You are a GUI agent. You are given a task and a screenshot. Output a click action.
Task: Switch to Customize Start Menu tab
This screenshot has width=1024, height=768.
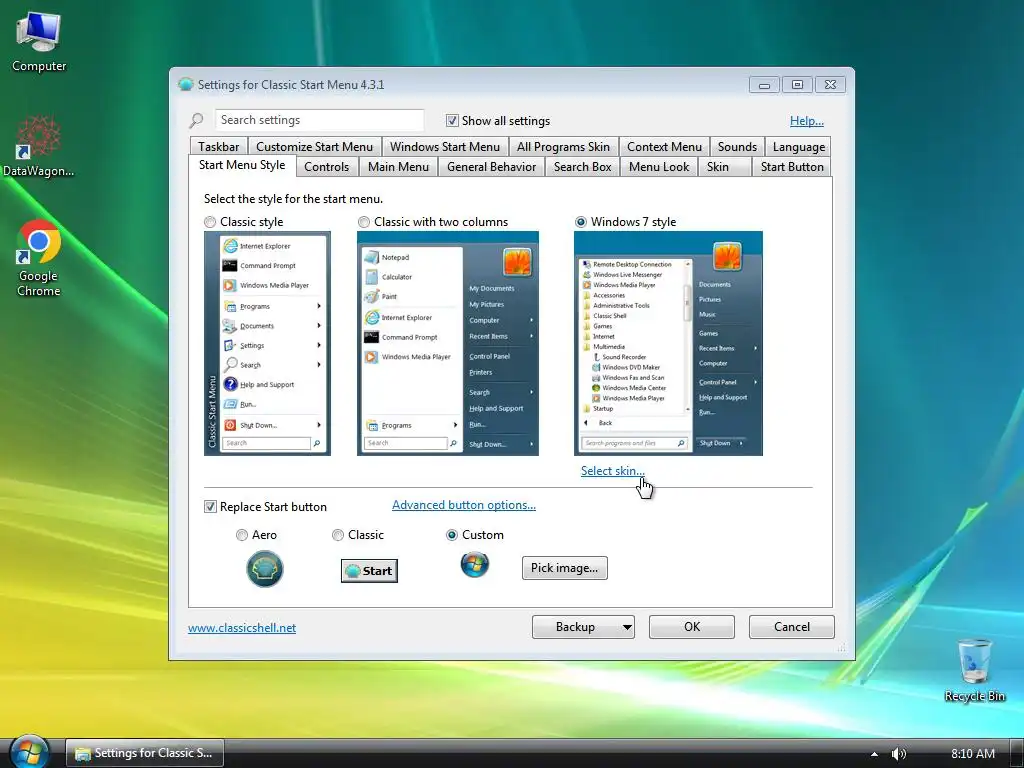[x=314, y=147]
